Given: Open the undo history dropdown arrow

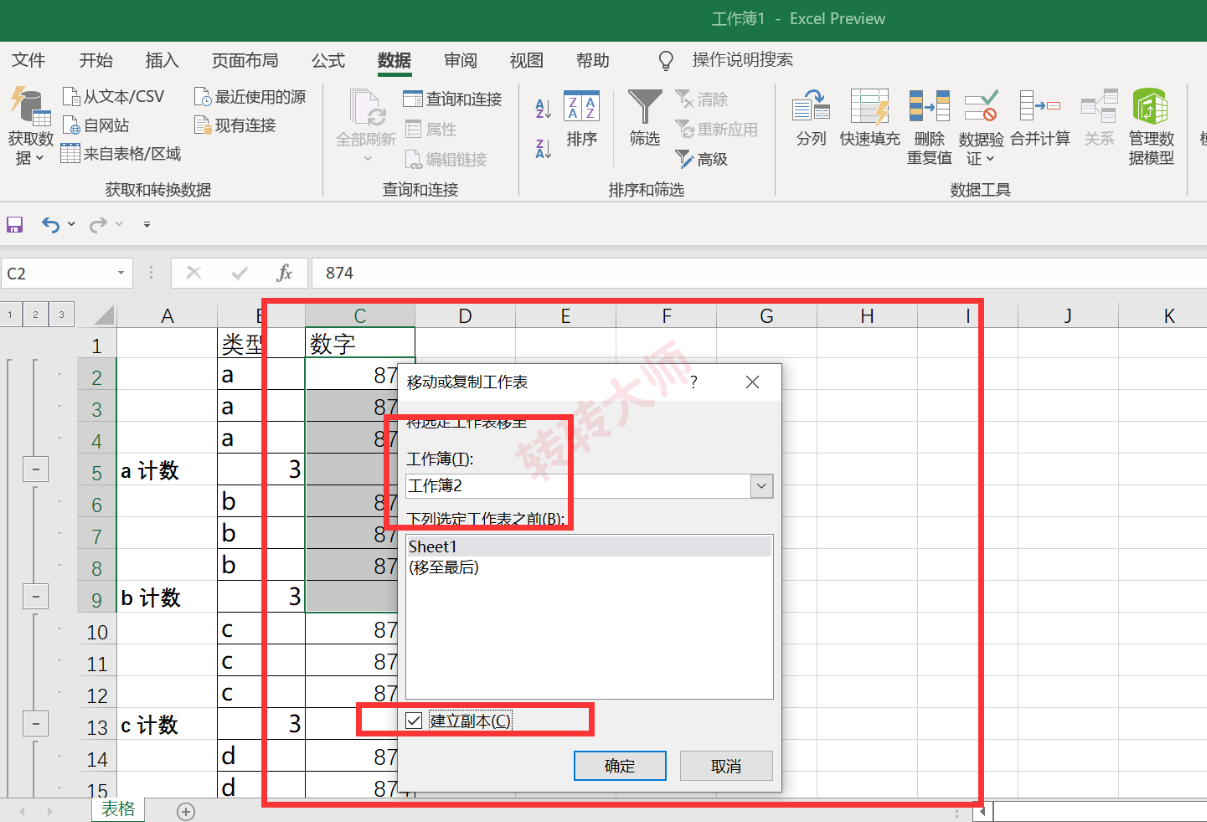Looking at the screenshot, I should click(71, 225).
